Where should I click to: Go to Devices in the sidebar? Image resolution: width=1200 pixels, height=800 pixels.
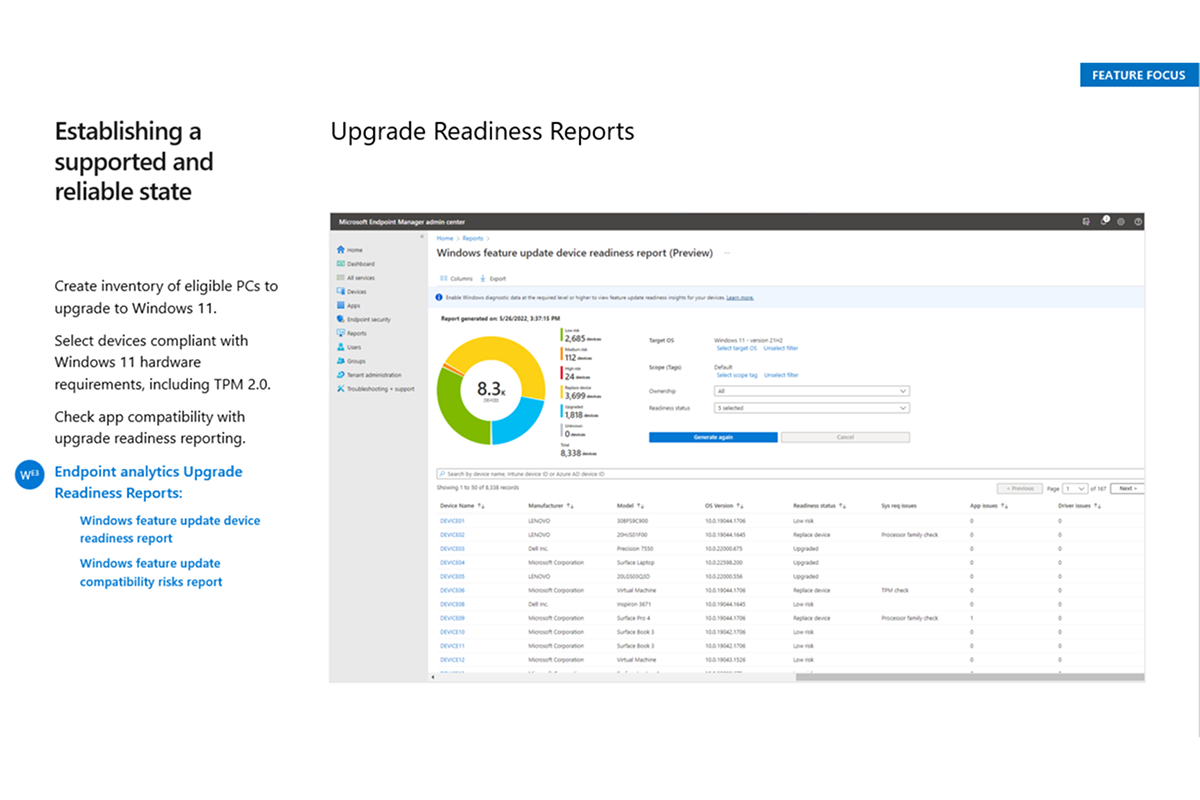352,292
